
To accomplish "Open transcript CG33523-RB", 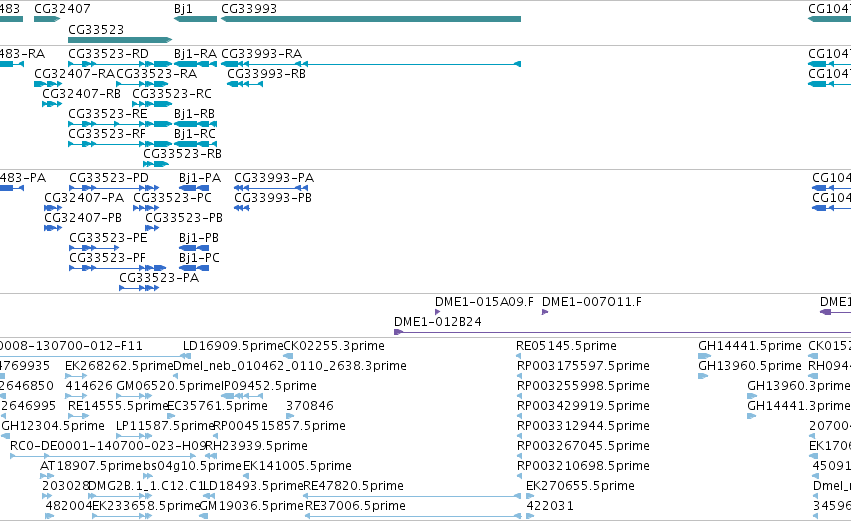I will pos(182,154).
